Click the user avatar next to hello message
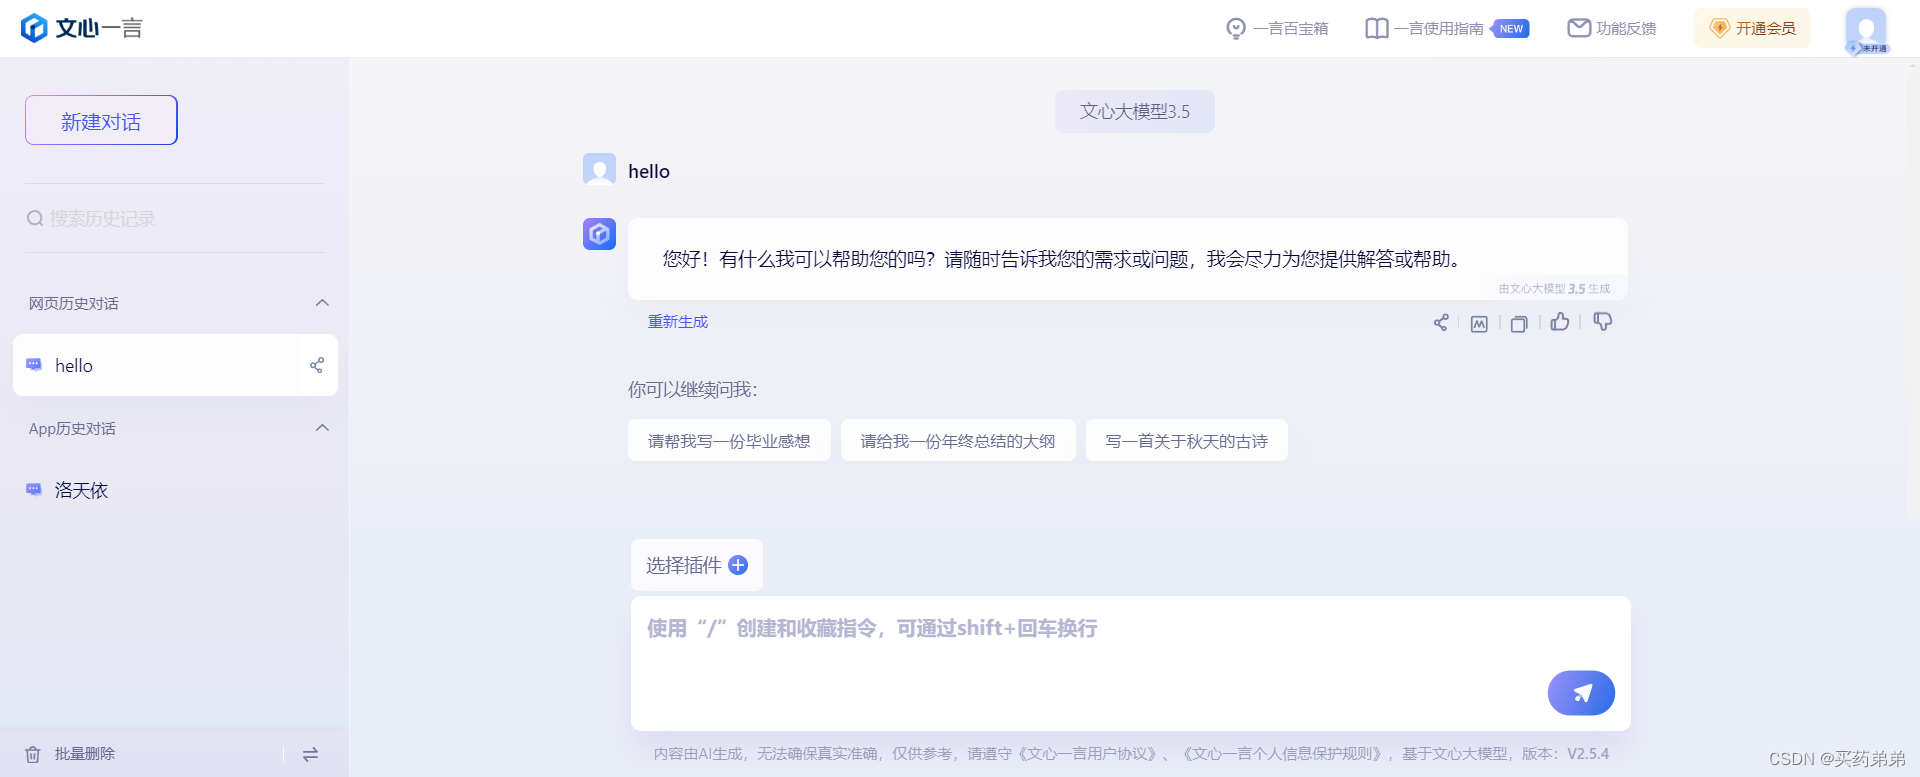 [x=599, y=169]
